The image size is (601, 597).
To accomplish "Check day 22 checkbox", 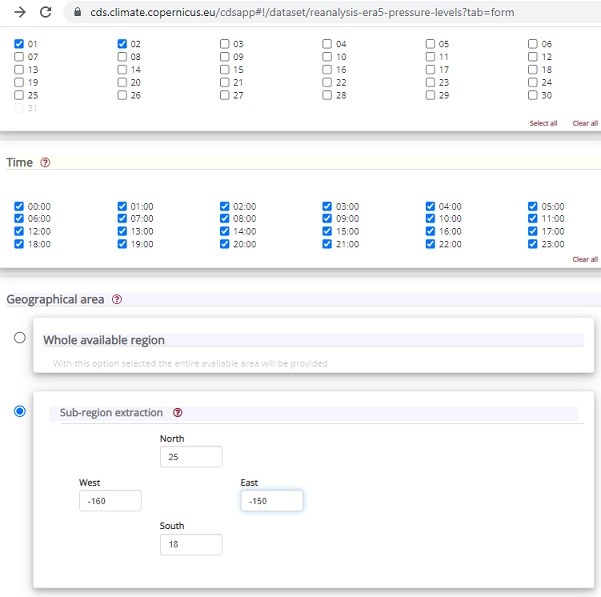I will pyautogui.click(x=327, y=82).
